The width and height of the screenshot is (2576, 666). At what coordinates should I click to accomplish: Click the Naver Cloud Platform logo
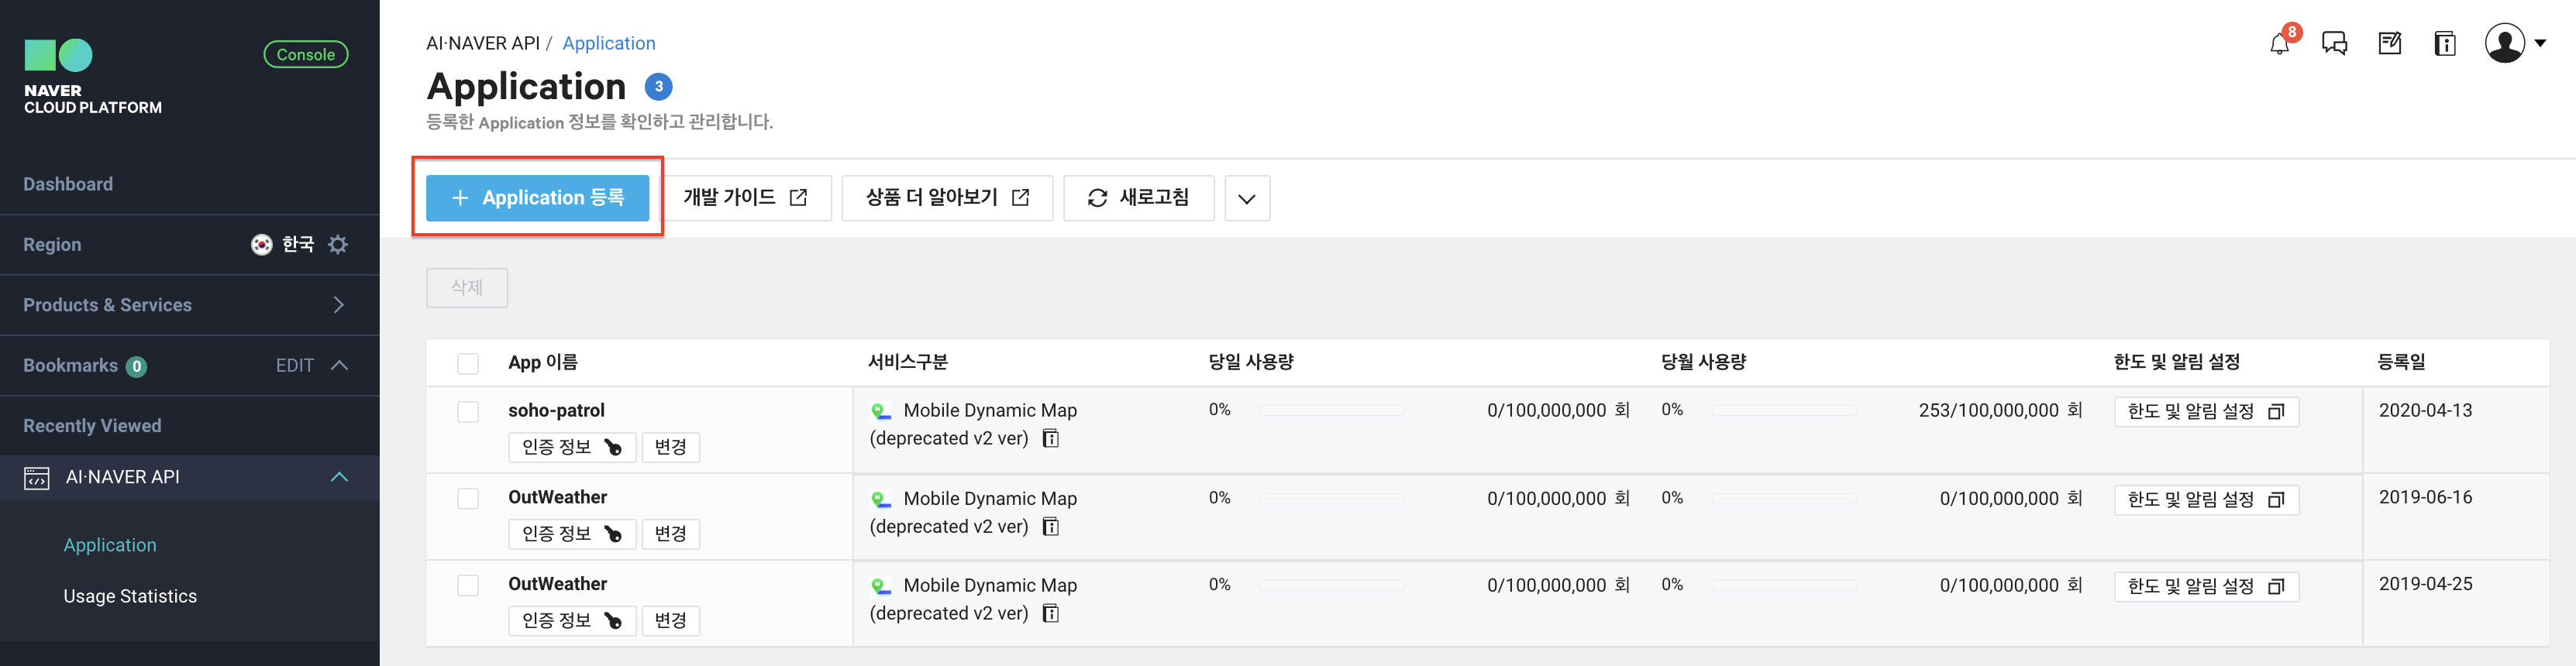[x=93, y=77]
